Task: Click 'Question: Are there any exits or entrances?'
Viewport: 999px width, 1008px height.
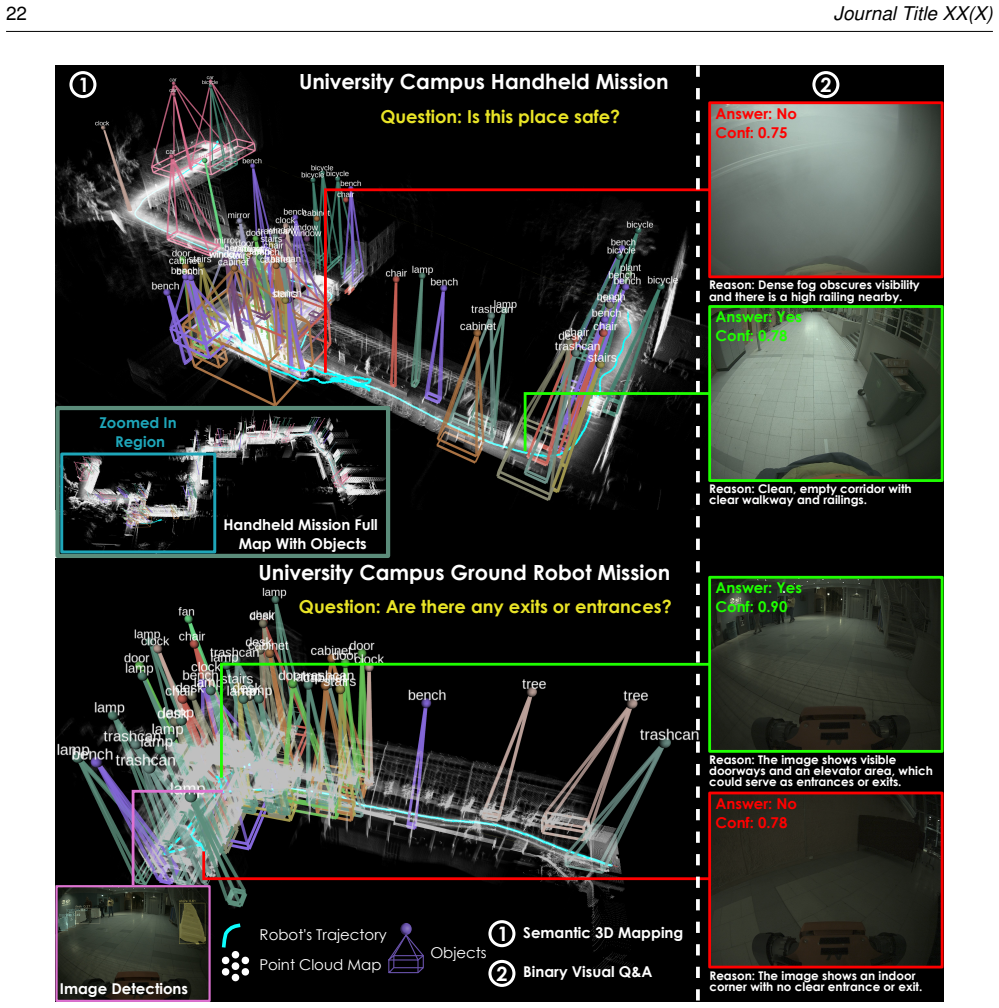Action: [485, 607]
